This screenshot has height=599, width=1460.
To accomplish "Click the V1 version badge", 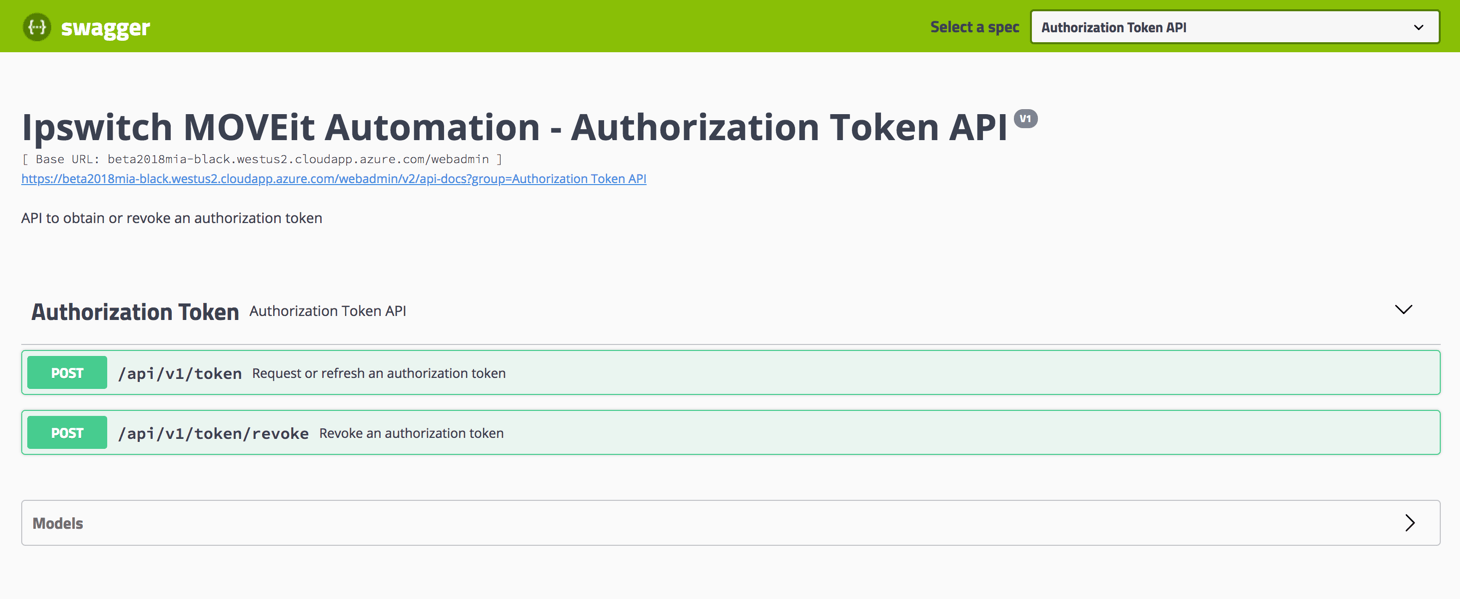I will (x=1026, y=119).
